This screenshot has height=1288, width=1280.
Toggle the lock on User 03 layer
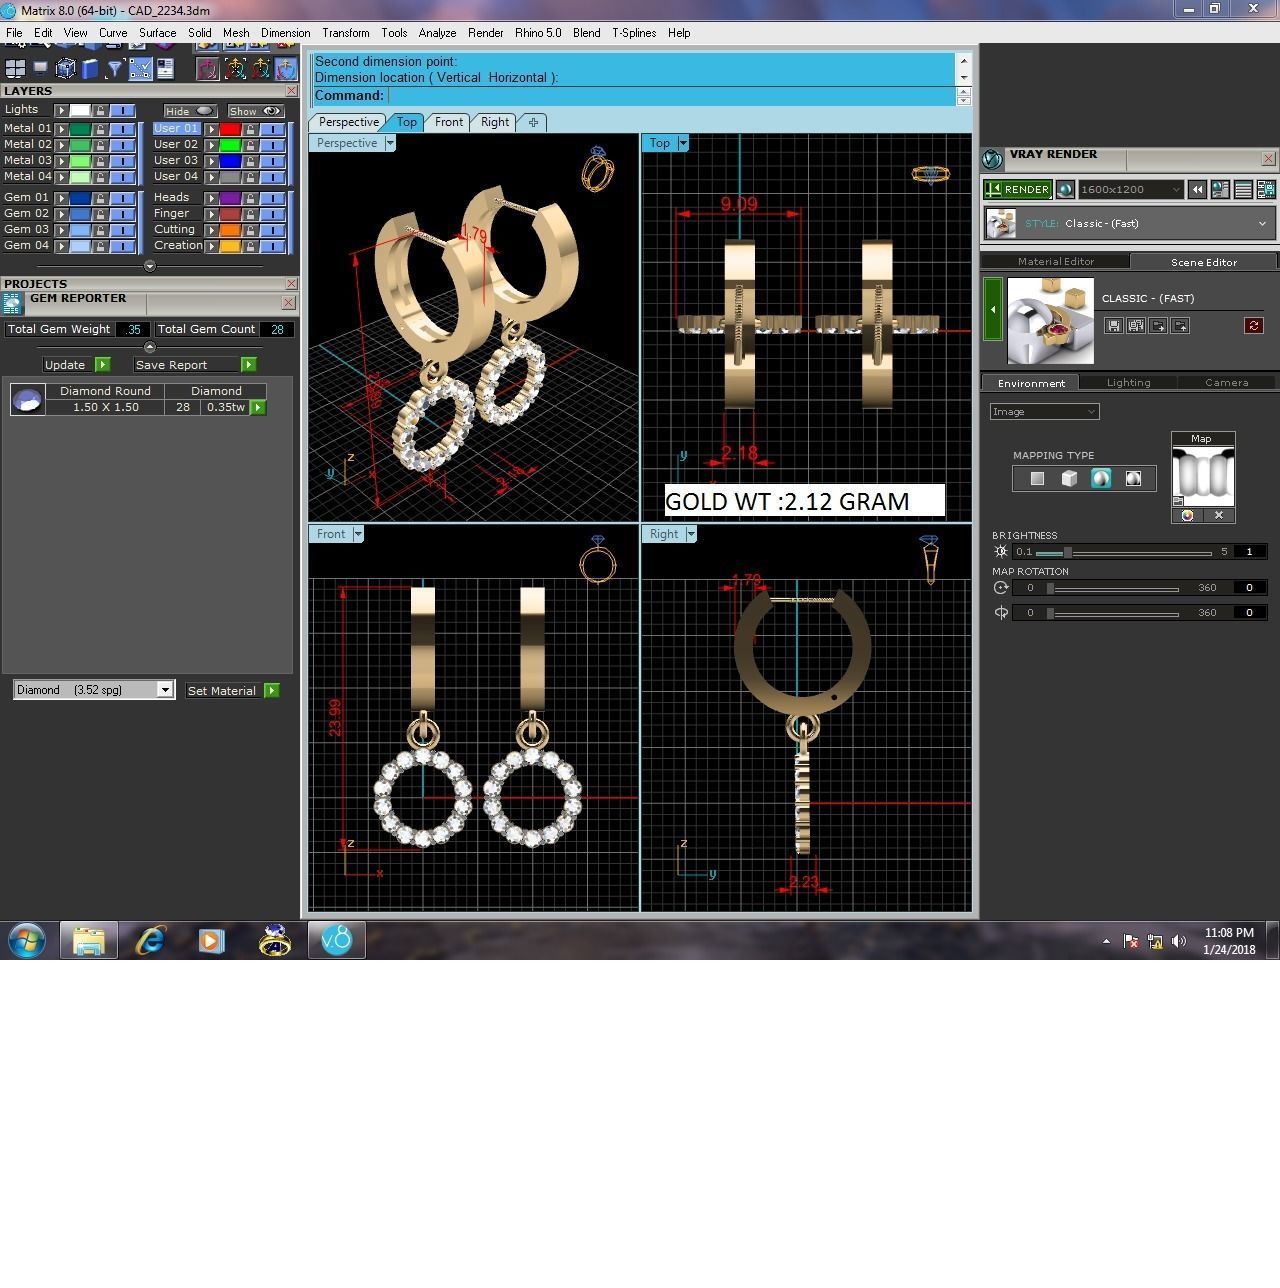(x=250, y=161)
